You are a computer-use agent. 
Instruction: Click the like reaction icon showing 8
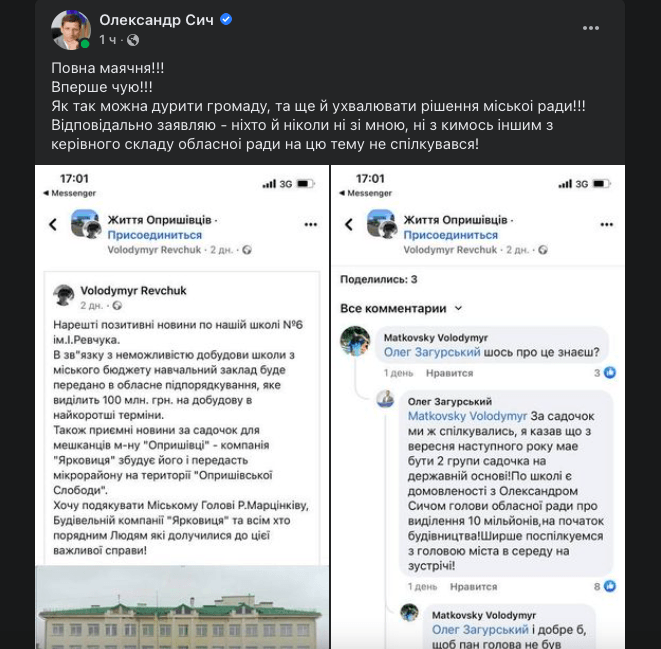coord(610,586)
